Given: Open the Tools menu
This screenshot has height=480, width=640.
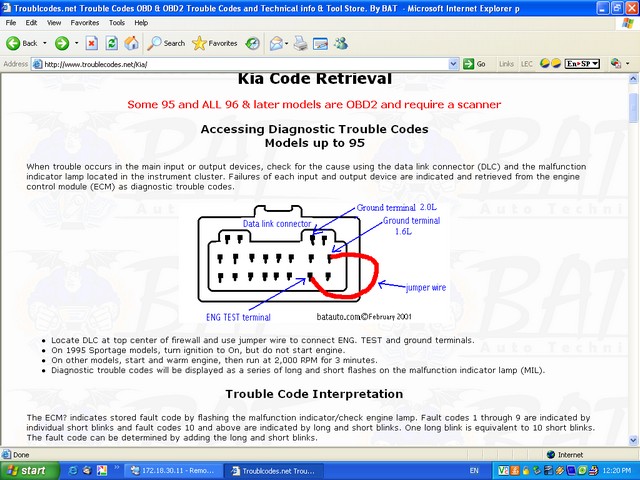Looking at the screenshot, I should [x=117, y=23].
